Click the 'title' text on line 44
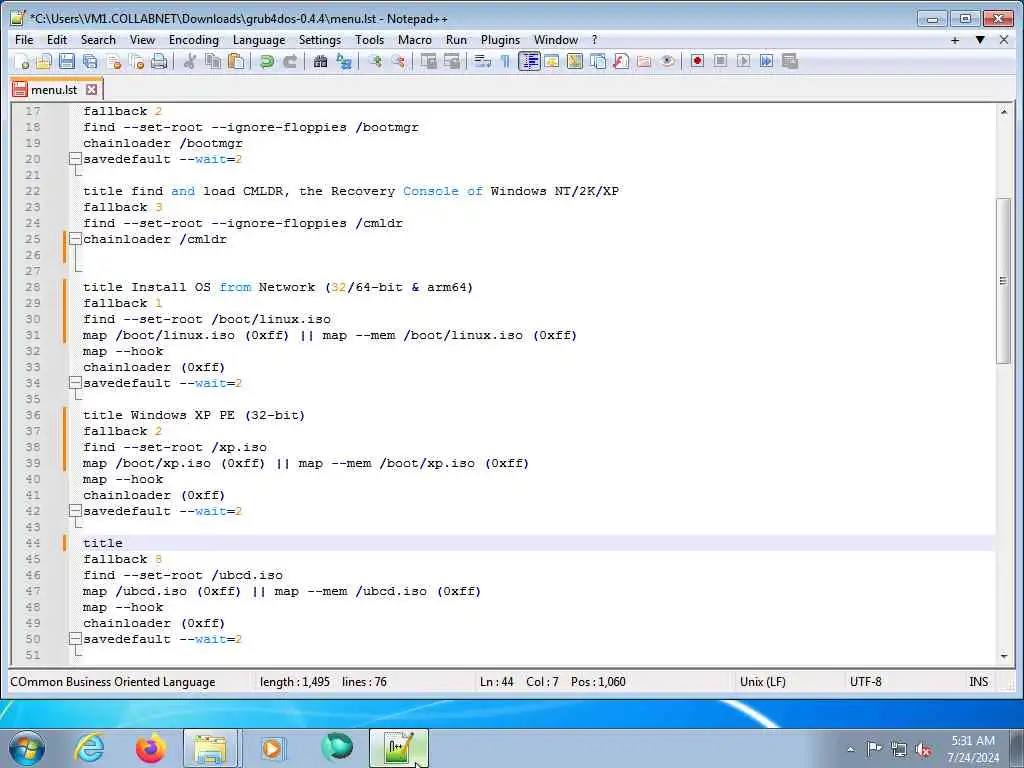Screen dimensions: 1024x768 (x=103, y=543)
